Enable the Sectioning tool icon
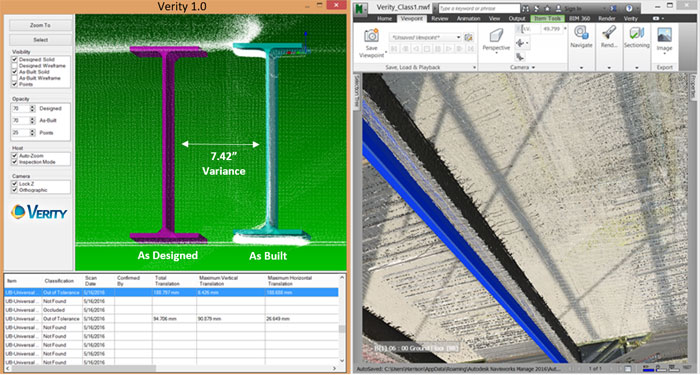Viewport: 700px width, 375px height. [636, 33]
